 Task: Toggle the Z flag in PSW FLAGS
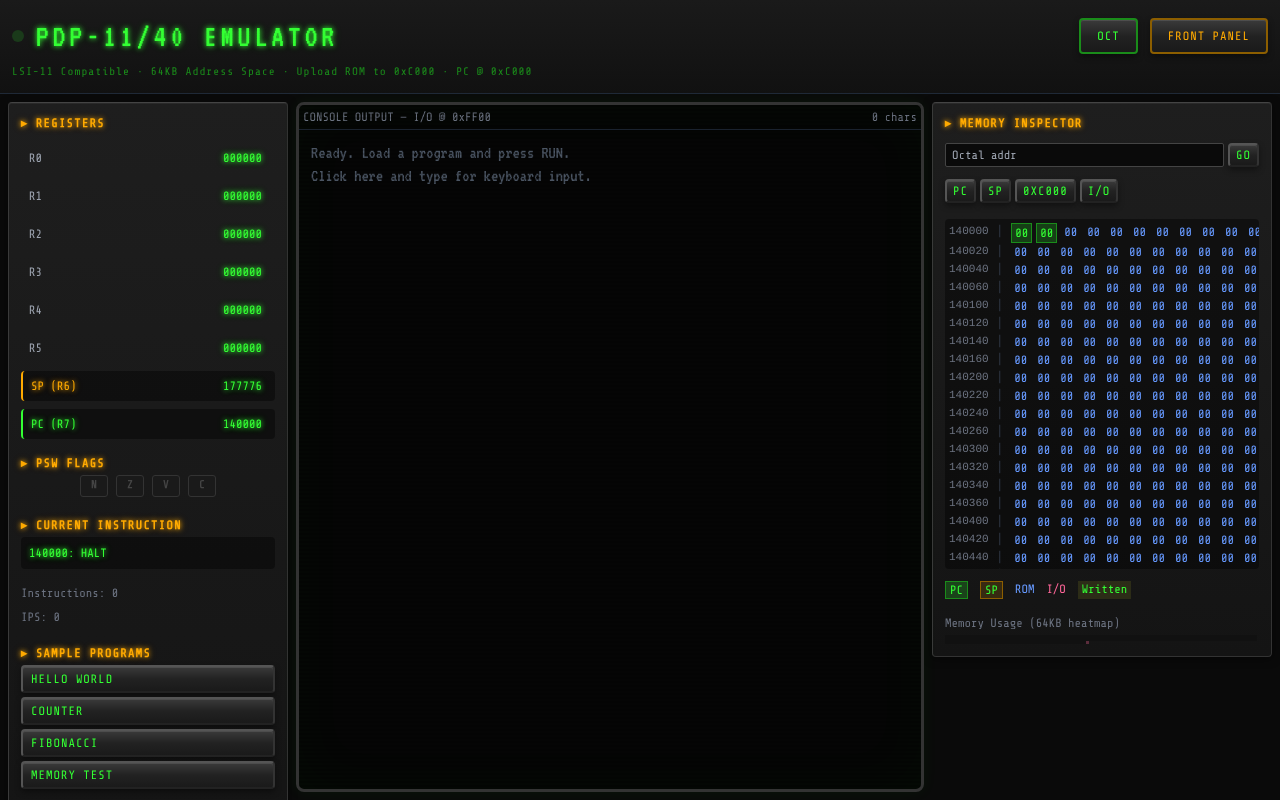(129, 485)
